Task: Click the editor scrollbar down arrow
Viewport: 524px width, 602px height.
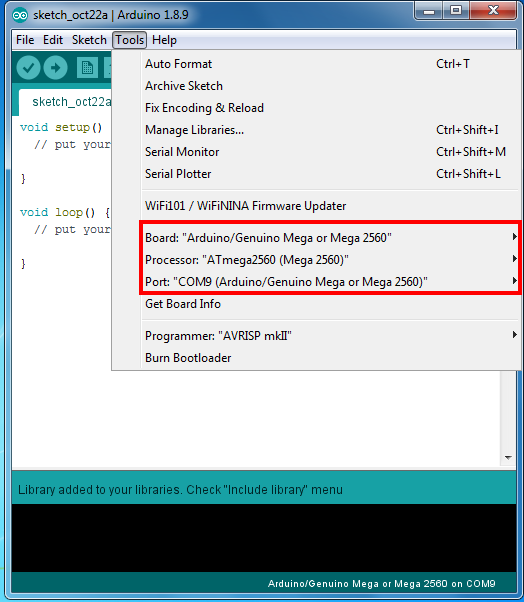Action: (508, 458)
